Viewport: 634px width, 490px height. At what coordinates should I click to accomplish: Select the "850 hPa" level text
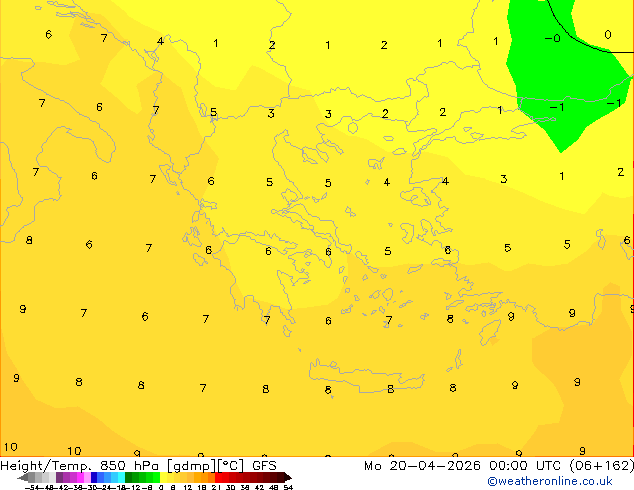click(x=129, y=466)
